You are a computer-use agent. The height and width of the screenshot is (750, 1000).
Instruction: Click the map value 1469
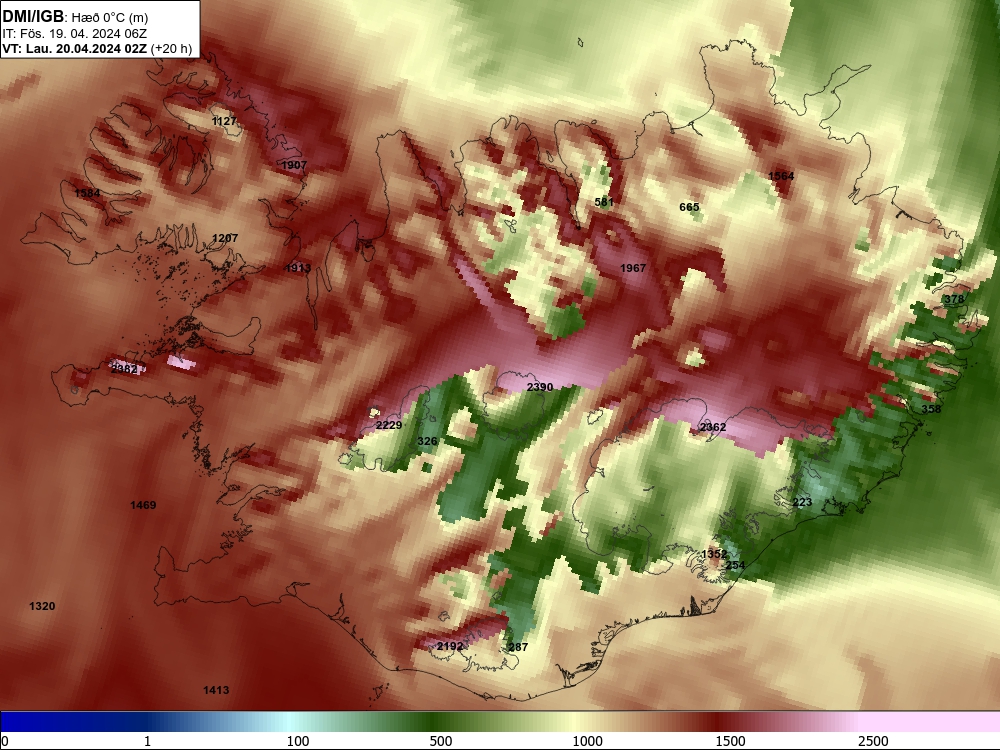click(x=143, y=505)
